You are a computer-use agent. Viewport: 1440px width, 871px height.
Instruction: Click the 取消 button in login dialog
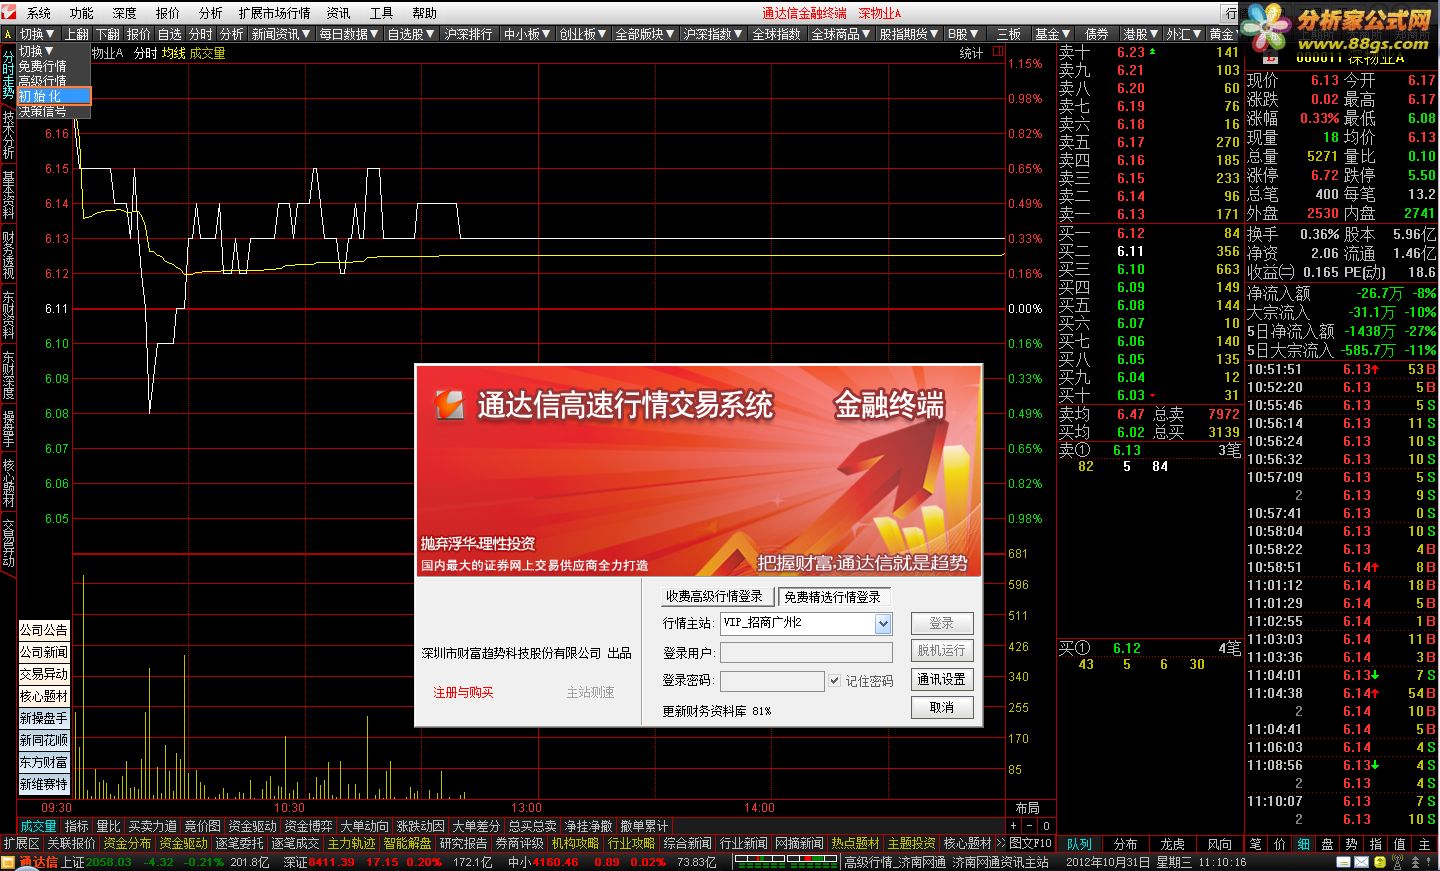point(941,707)
